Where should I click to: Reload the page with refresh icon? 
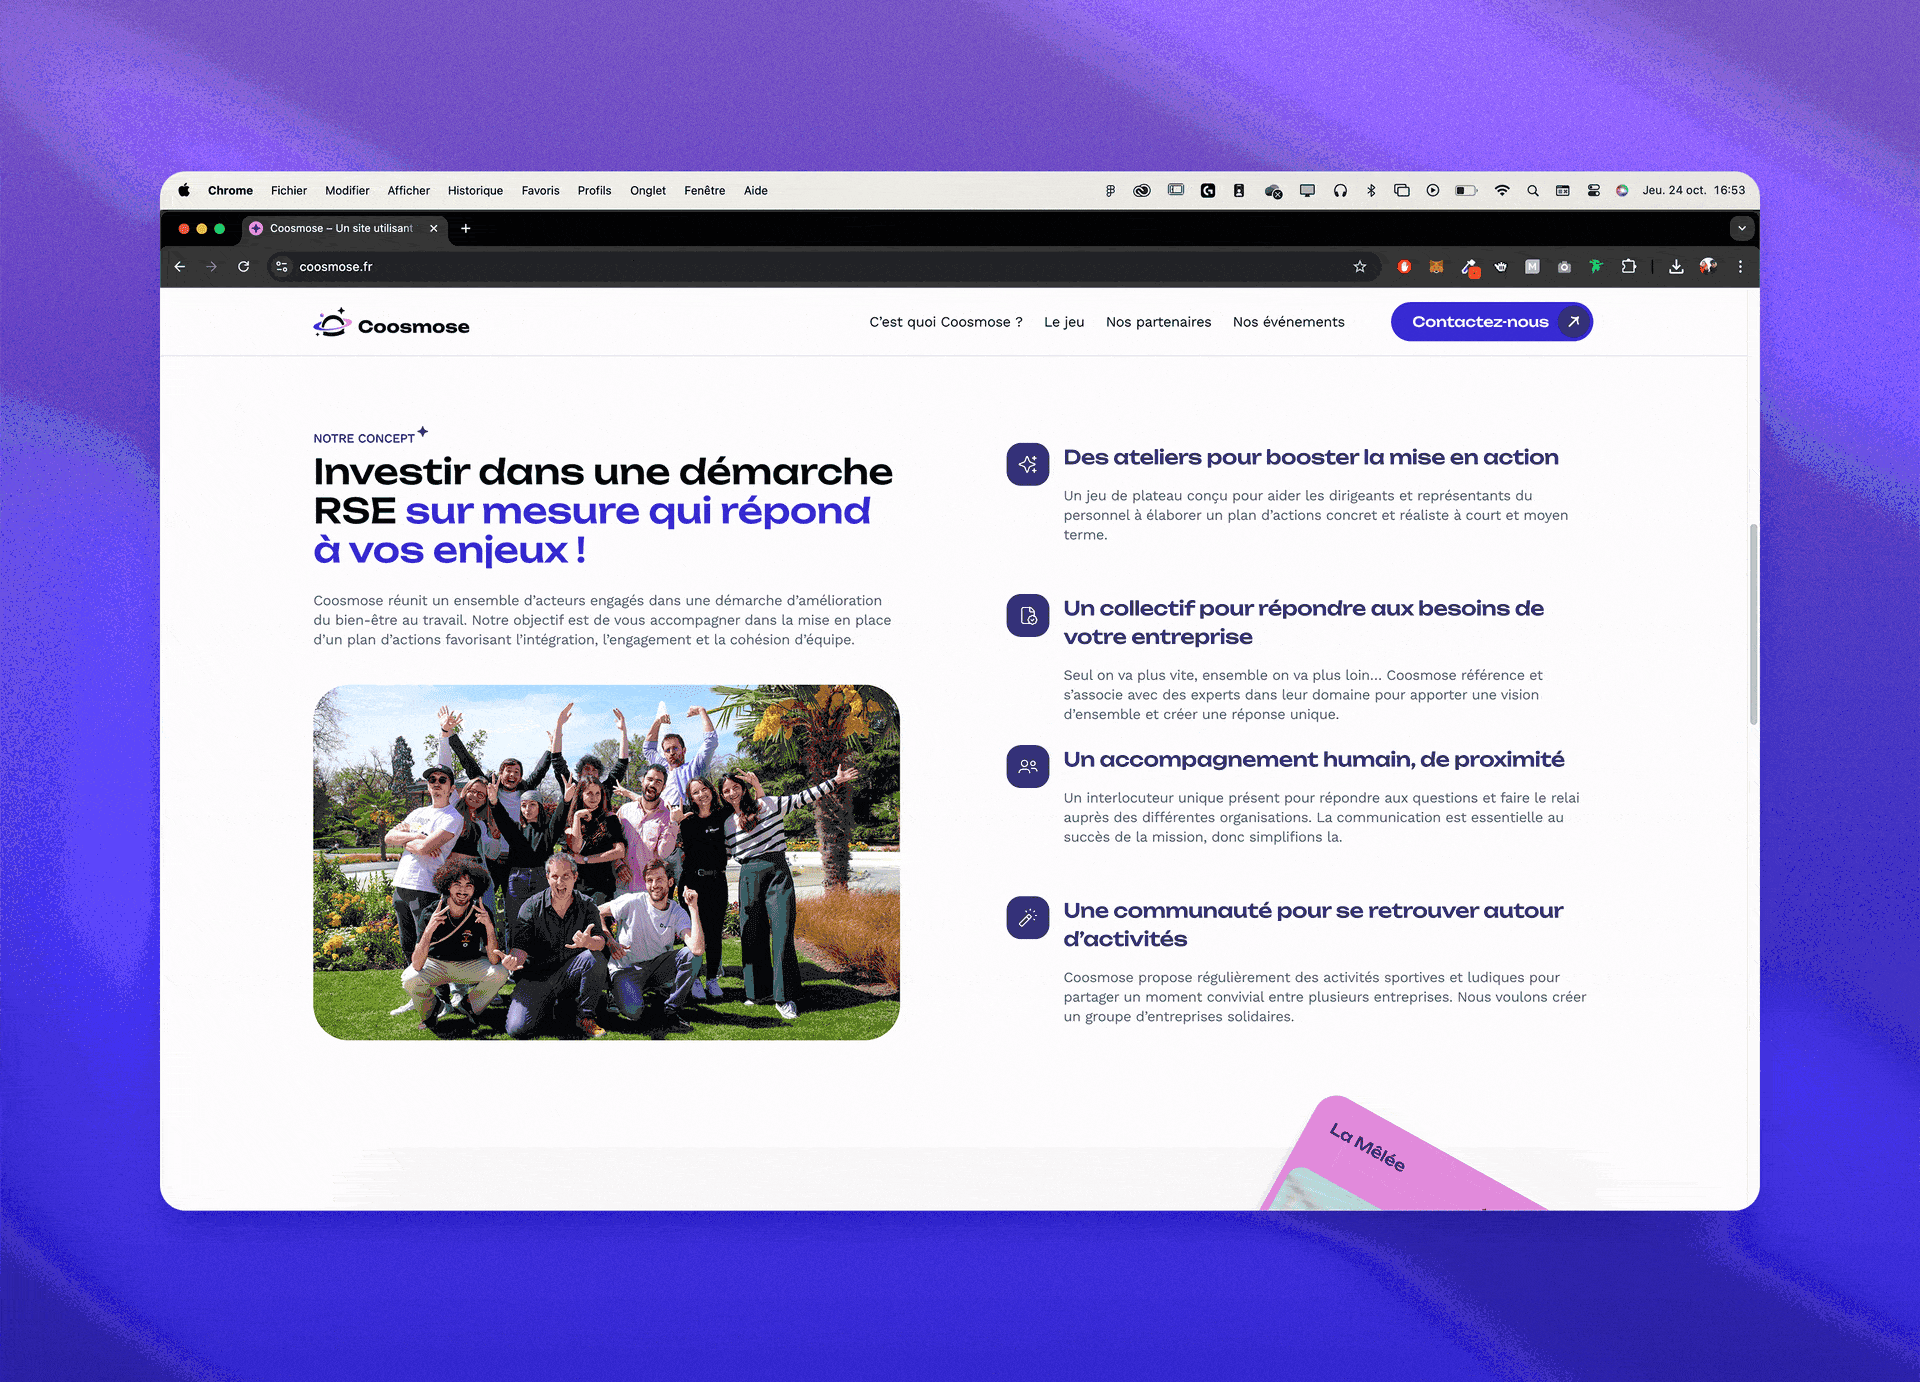[243, 267]
